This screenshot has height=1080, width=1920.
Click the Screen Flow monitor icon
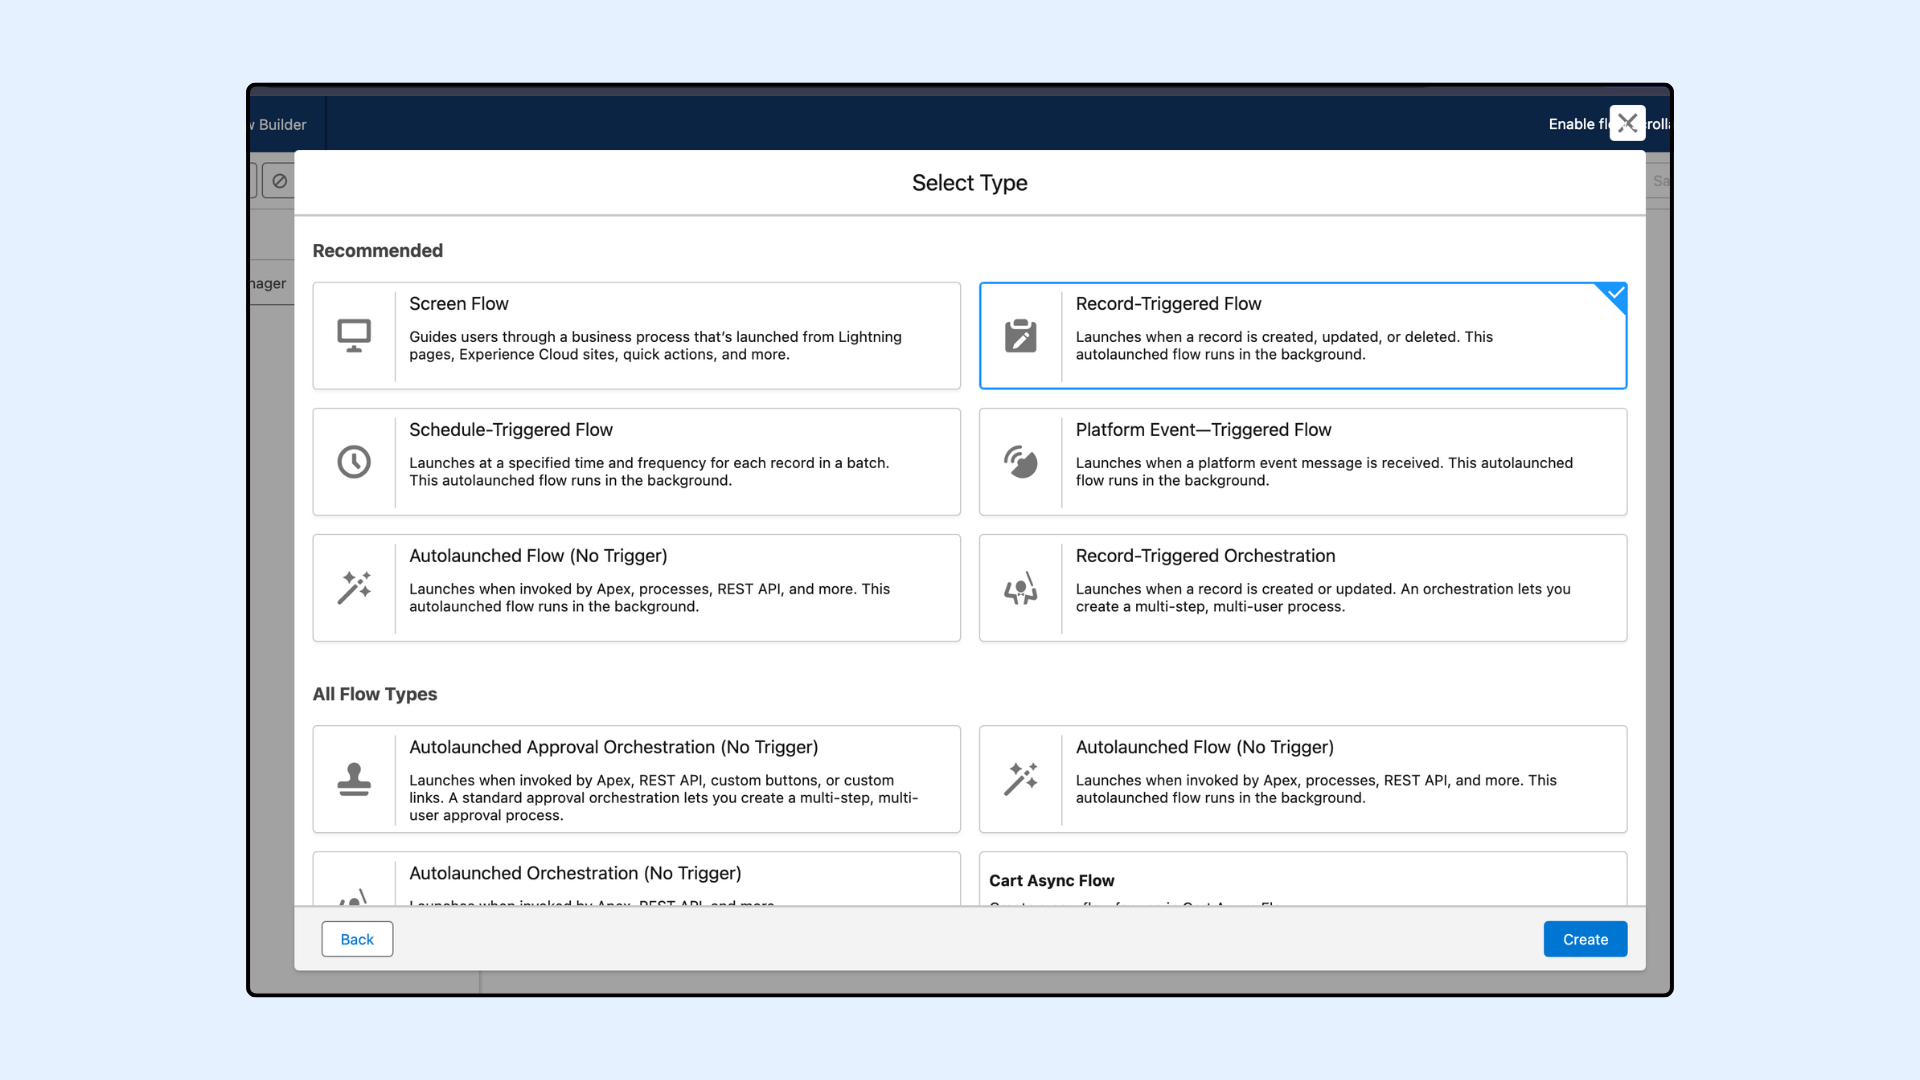(x=354, y=336)
